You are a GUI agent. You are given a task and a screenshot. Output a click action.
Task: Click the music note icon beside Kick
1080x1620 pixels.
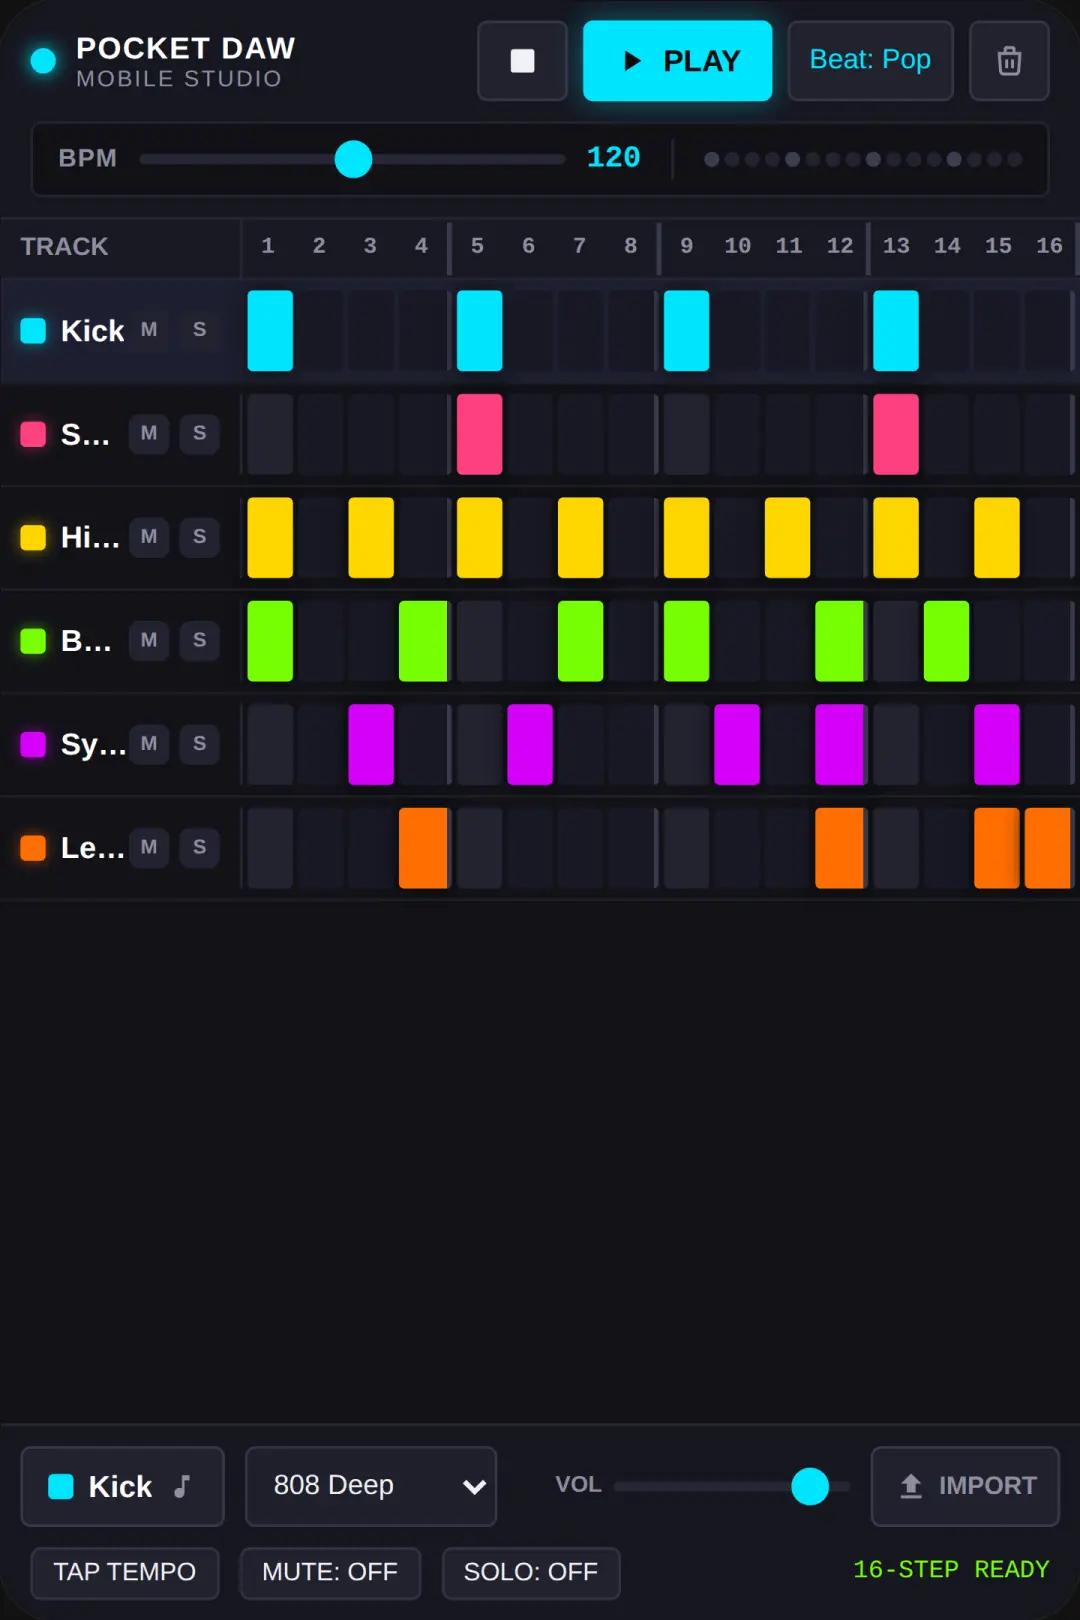point(182,1486)
